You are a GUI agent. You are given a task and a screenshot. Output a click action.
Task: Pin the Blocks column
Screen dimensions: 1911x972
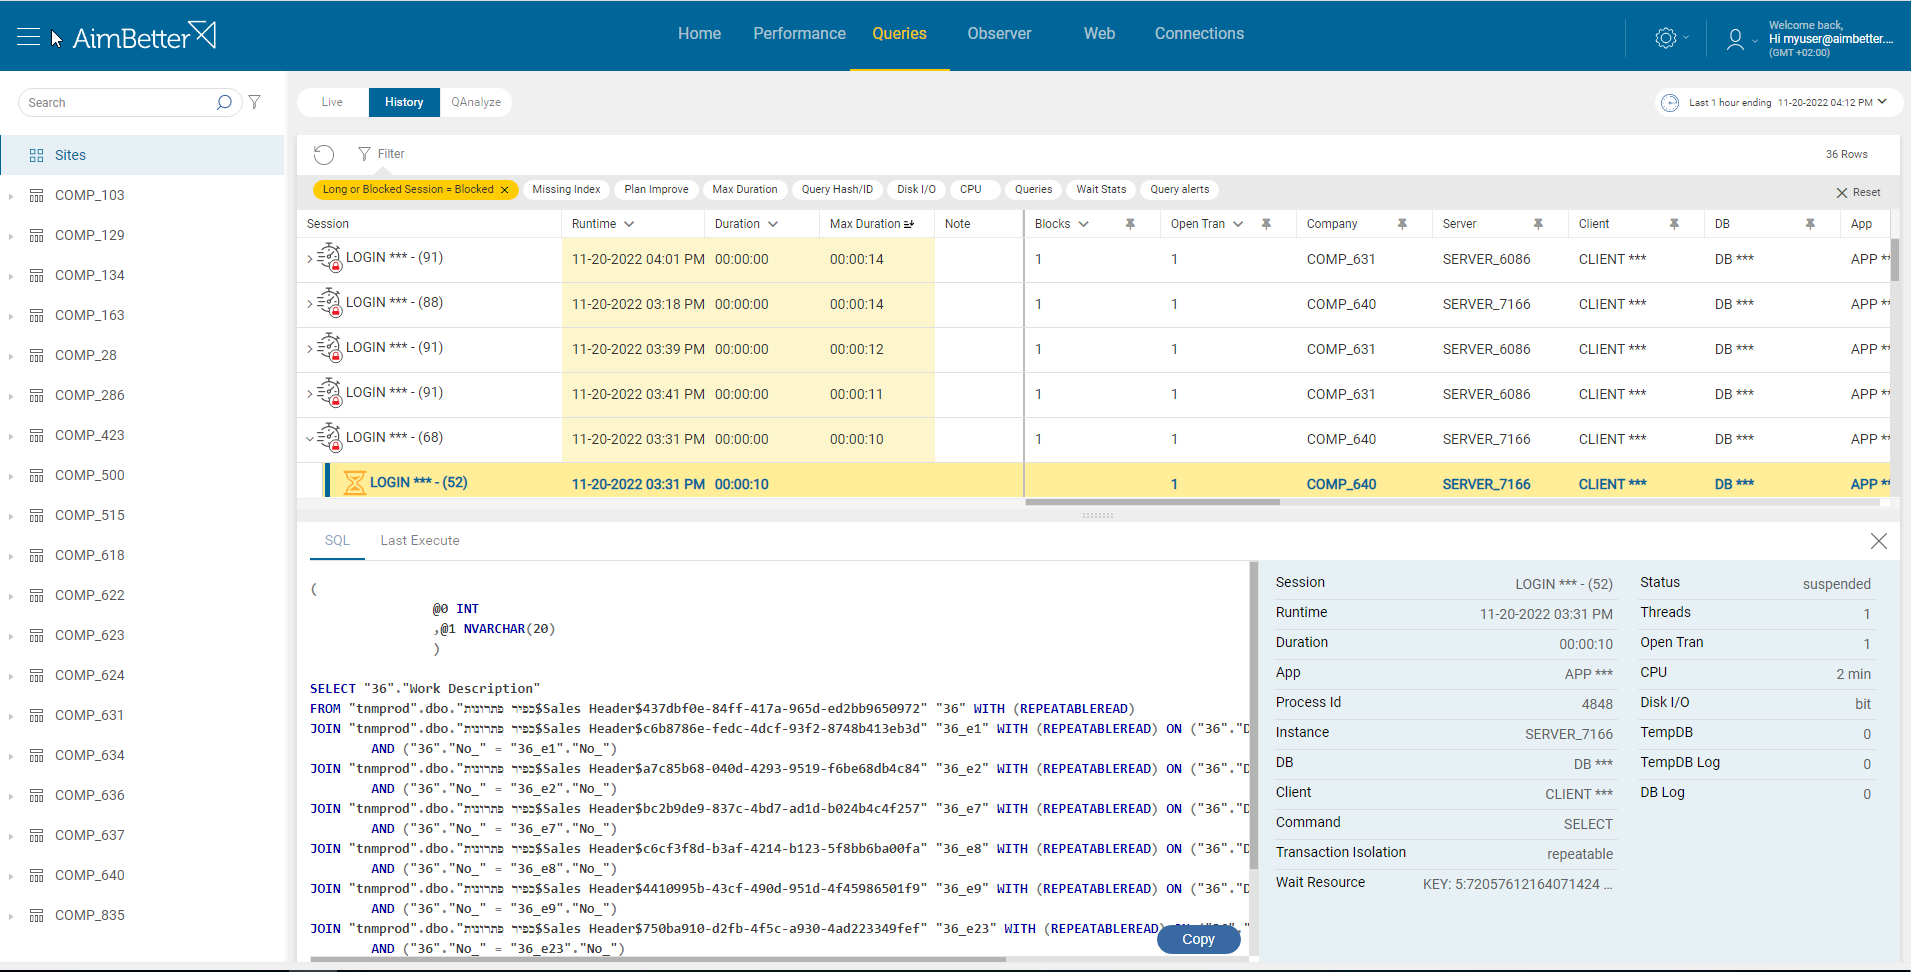point(1130,224)
